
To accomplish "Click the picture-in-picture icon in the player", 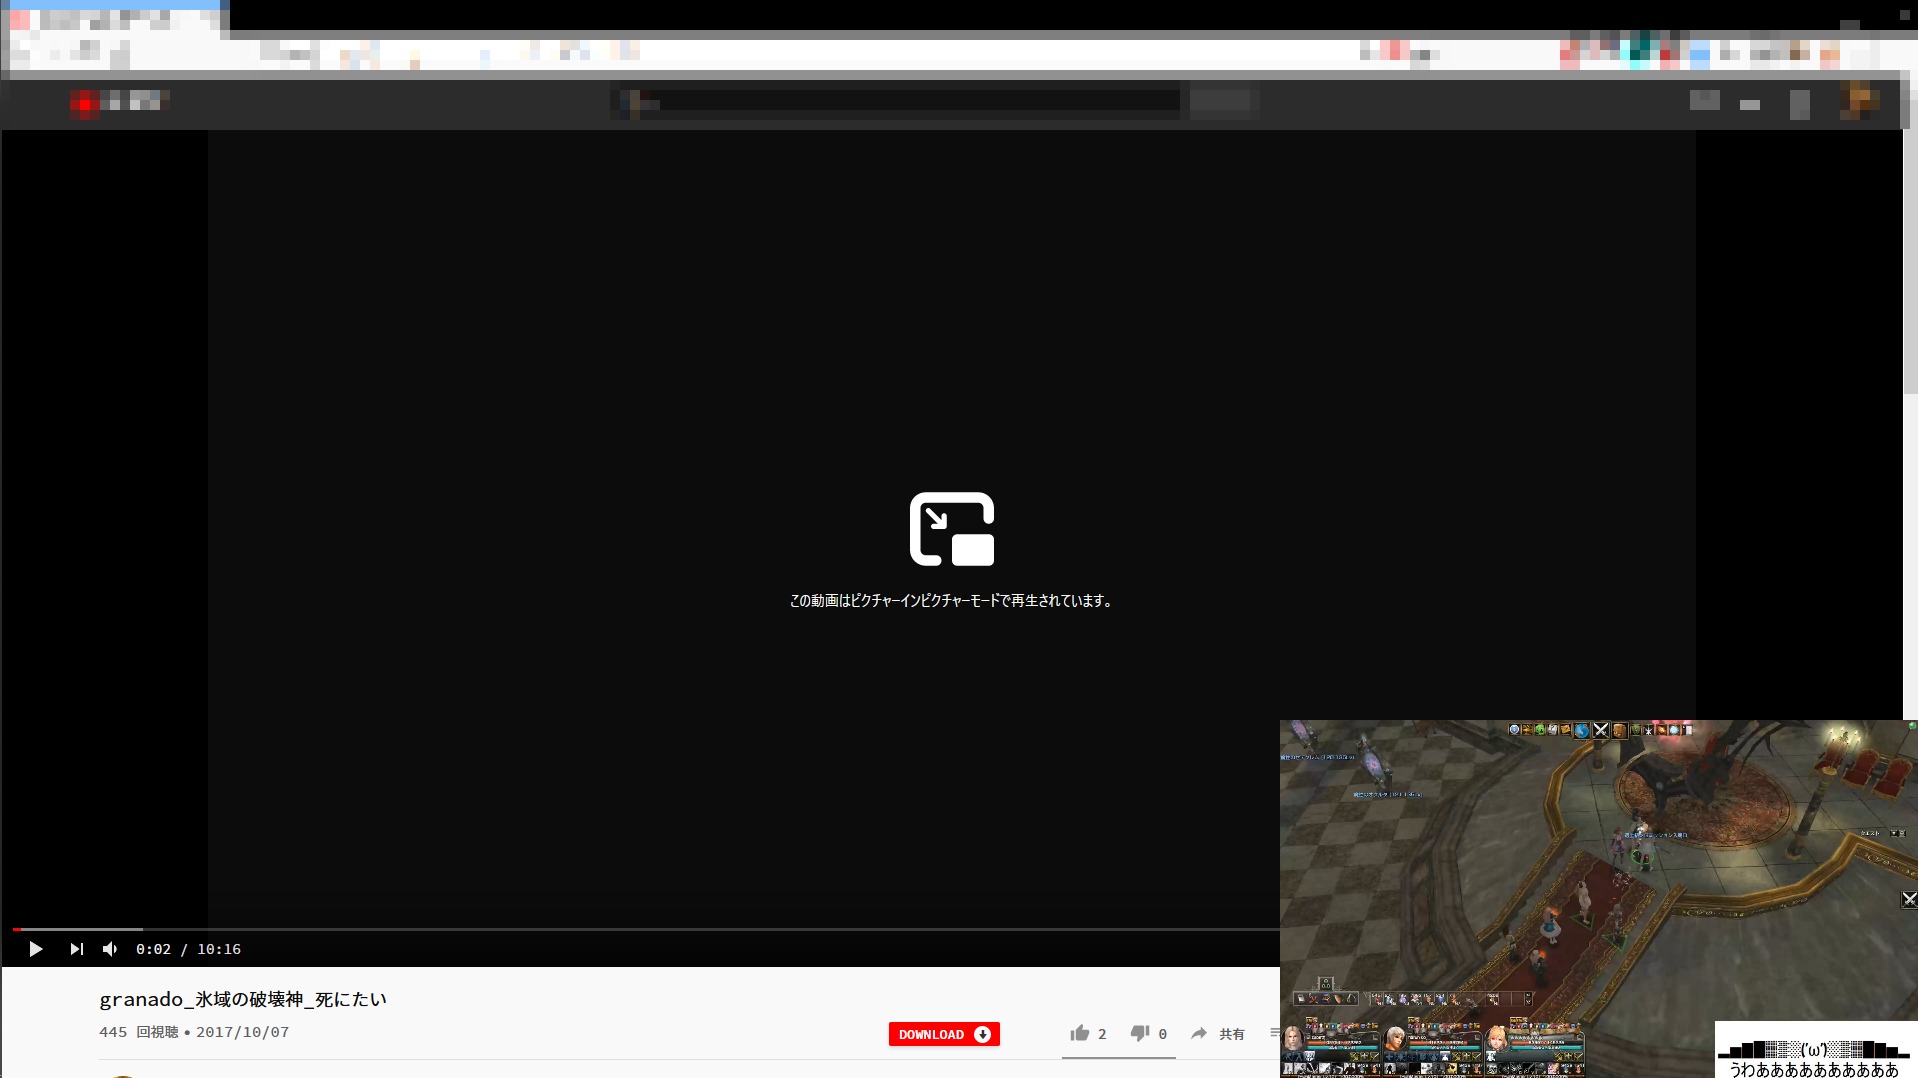I will coord(952,529).
